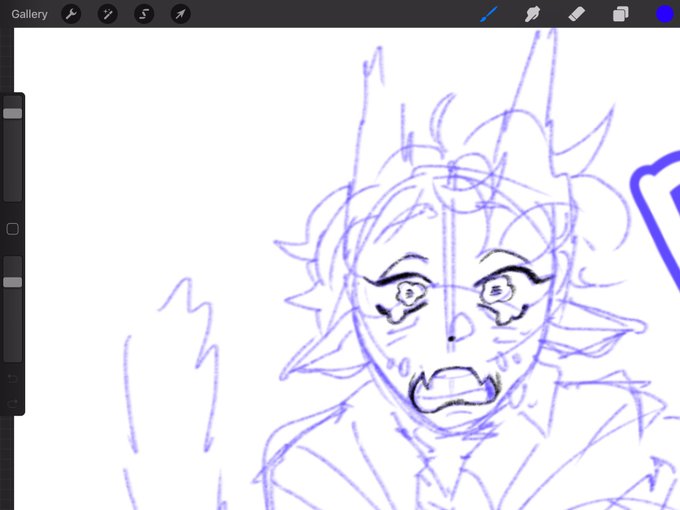Tap the Undo arrow in sidebar
The image size is (680, 510).
click(13, 379)
